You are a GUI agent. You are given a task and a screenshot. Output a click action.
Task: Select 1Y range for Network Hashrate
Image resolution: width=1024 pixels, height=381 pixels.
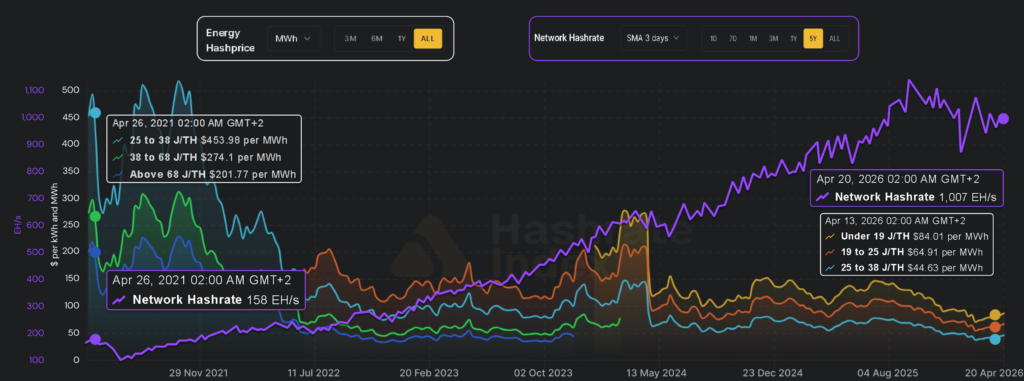pyautogui.click(x=793, y=39)
